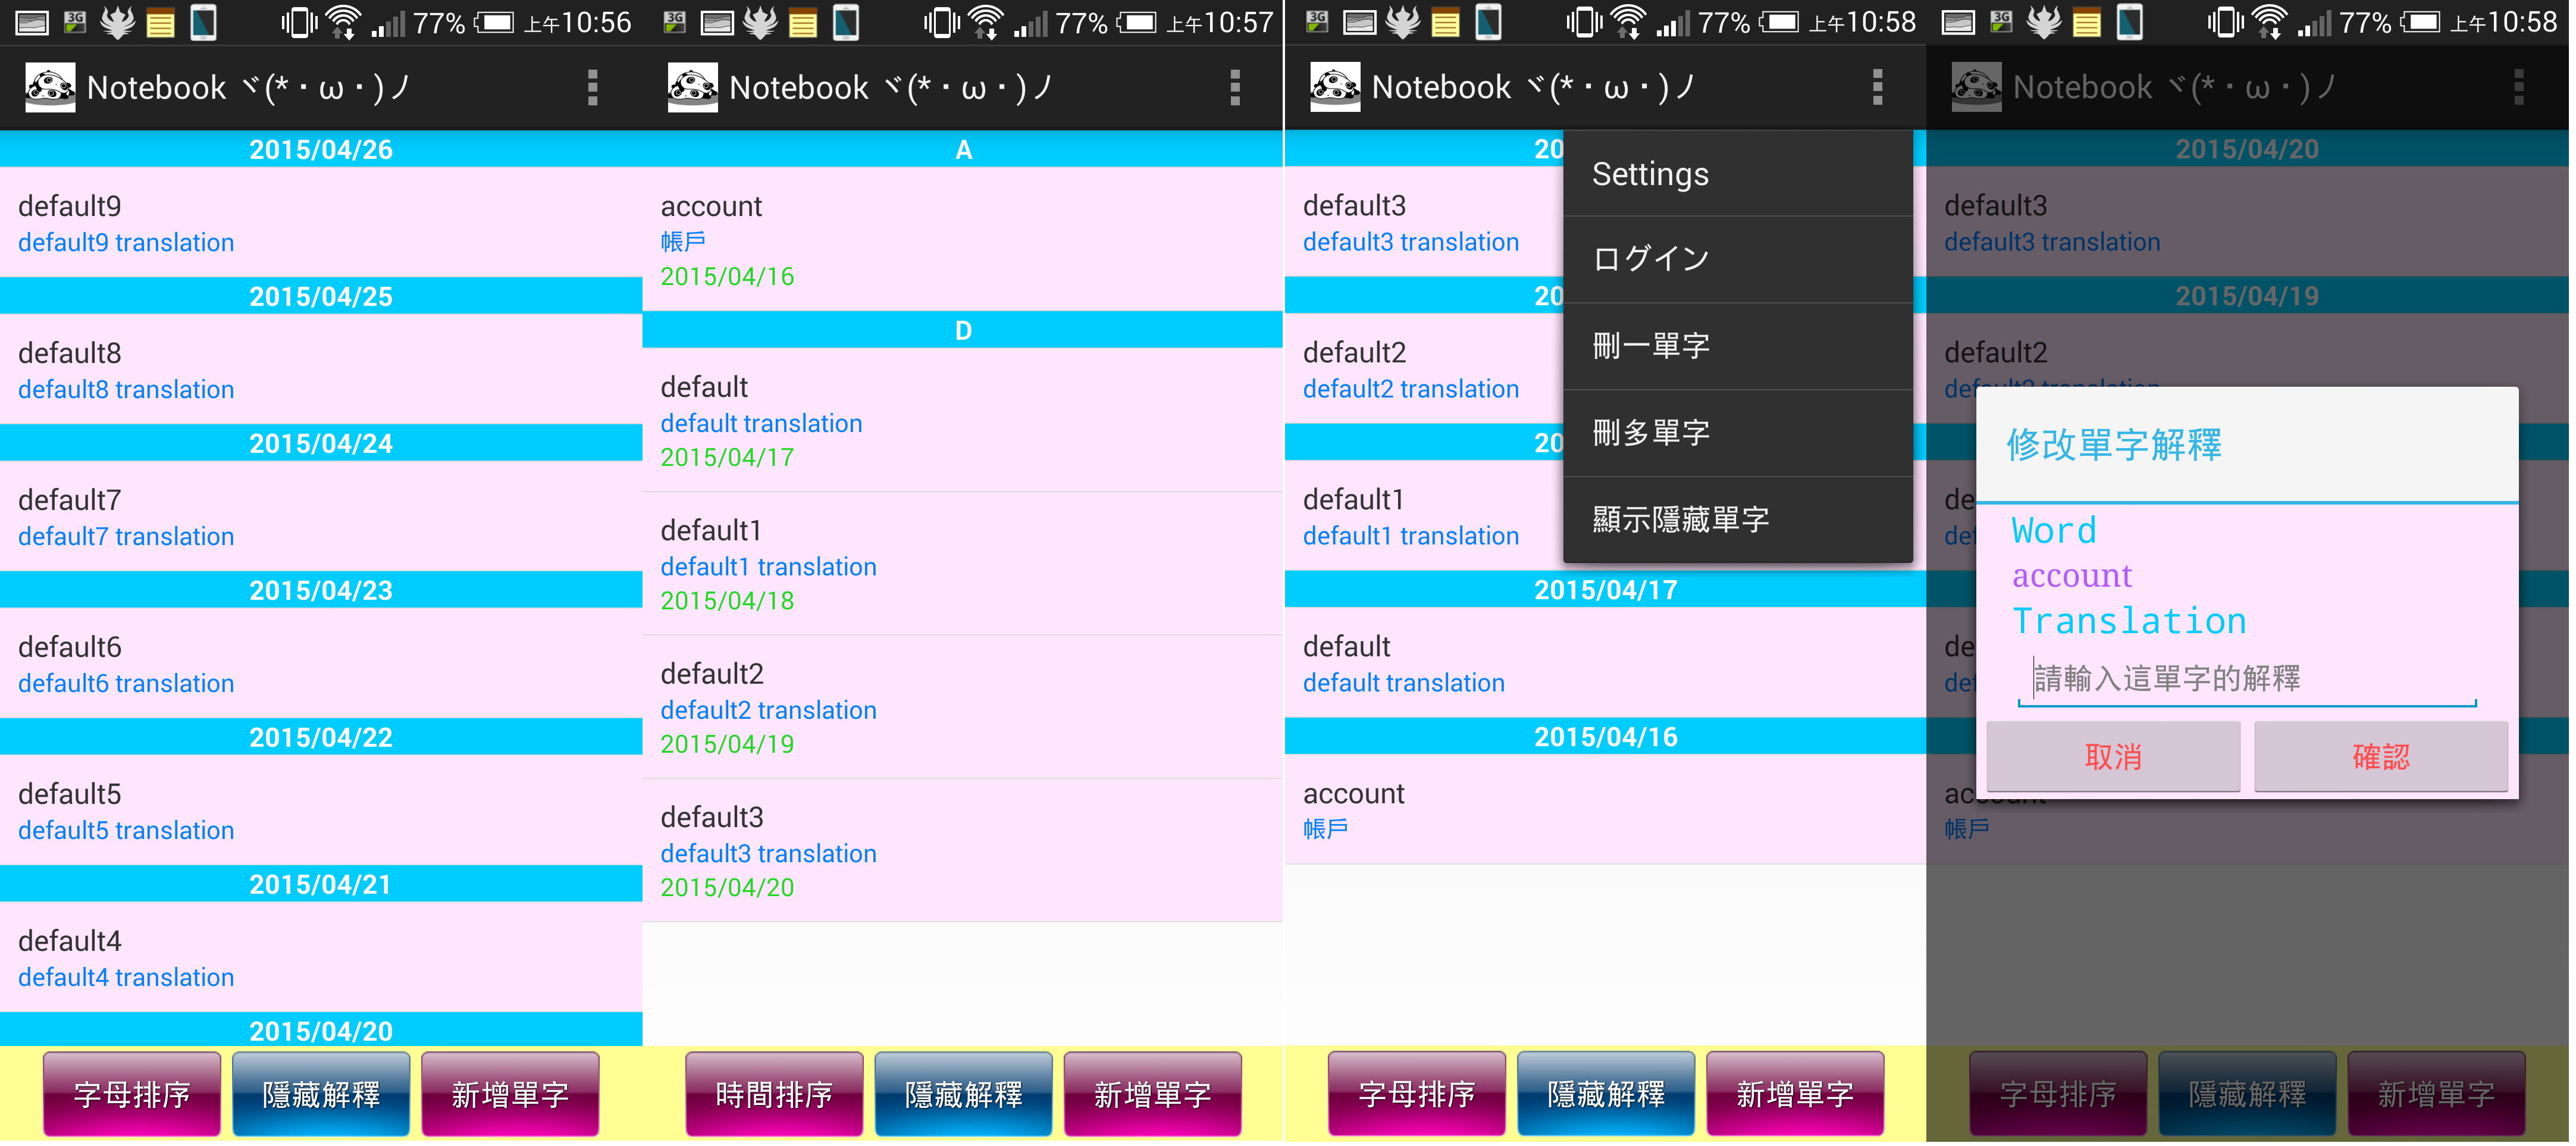
Task: Tap three-dot menu icon in third Notebook screen
Action: (x=1878, y=88)
